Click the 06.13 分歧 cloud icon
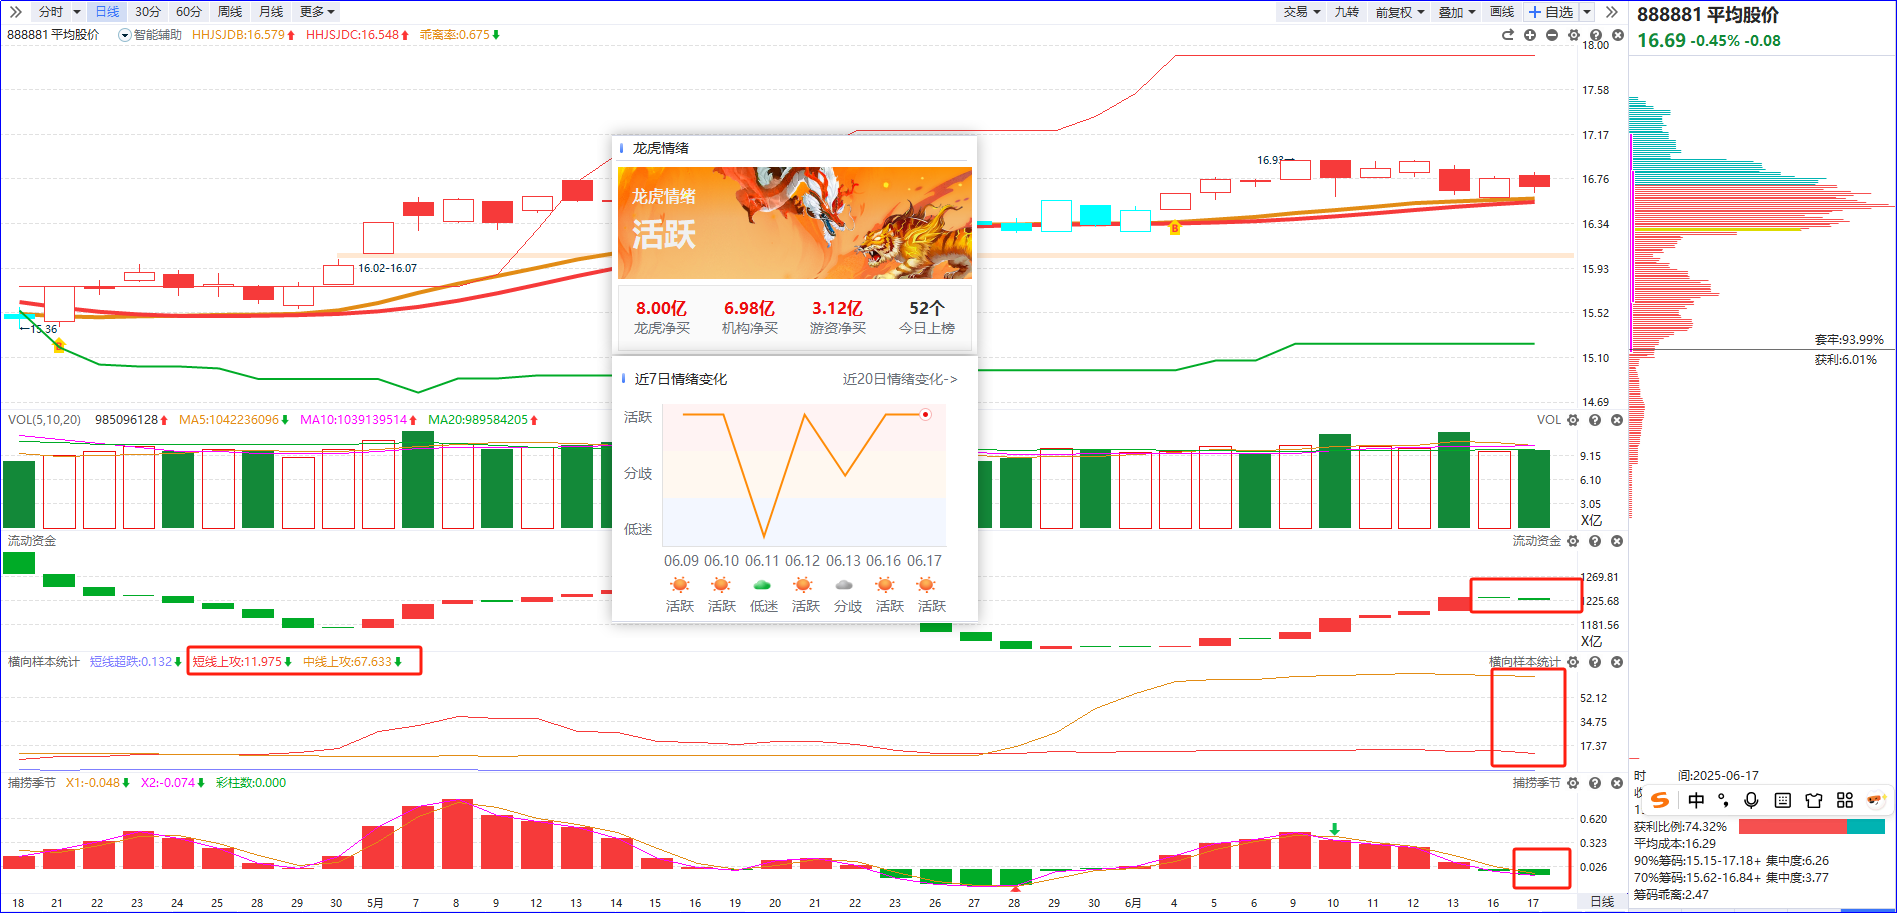Screen dimensions: 1897x913 845,585
